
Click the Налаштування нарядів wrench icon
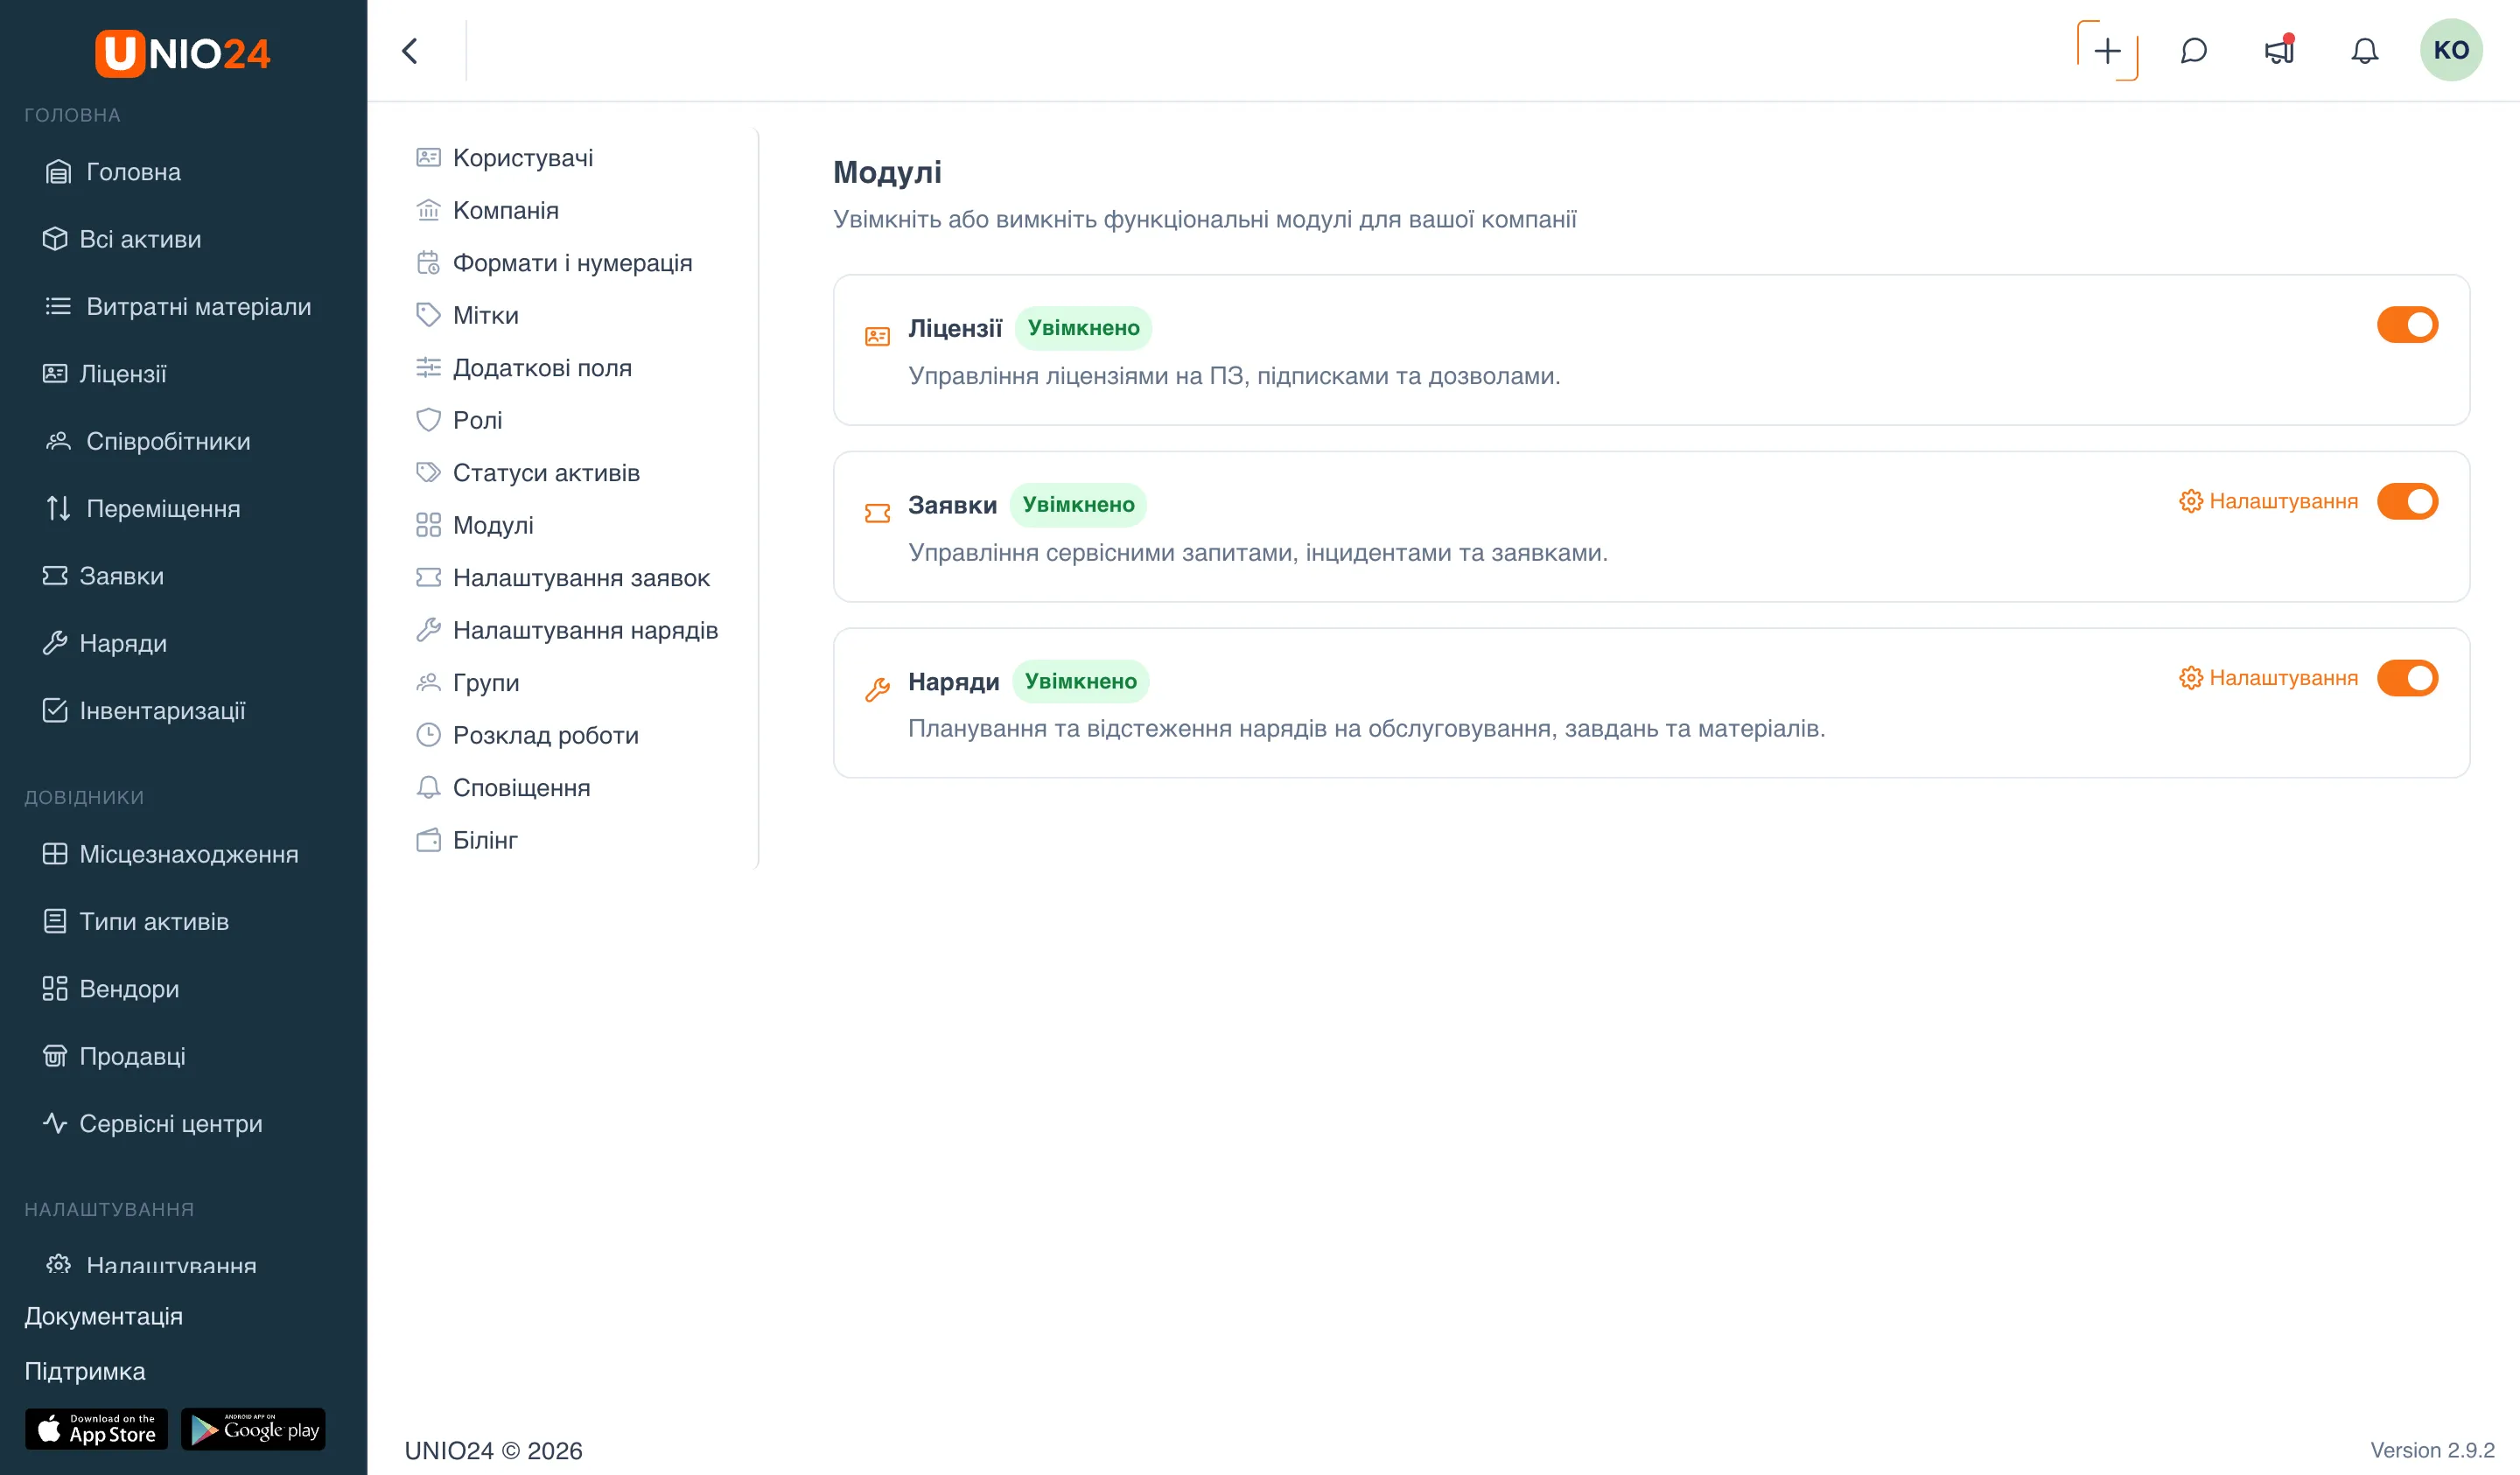(x=428, y=630)
